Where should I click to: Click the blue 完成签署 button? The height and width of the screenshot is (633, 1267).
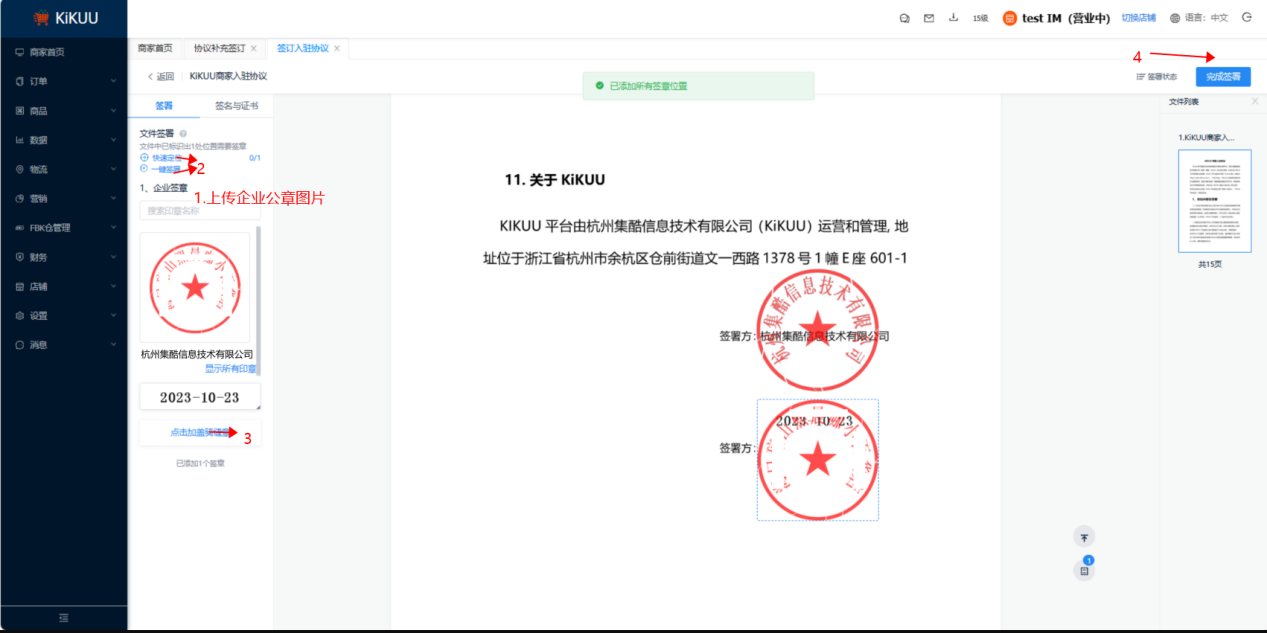click(1223, 76)
